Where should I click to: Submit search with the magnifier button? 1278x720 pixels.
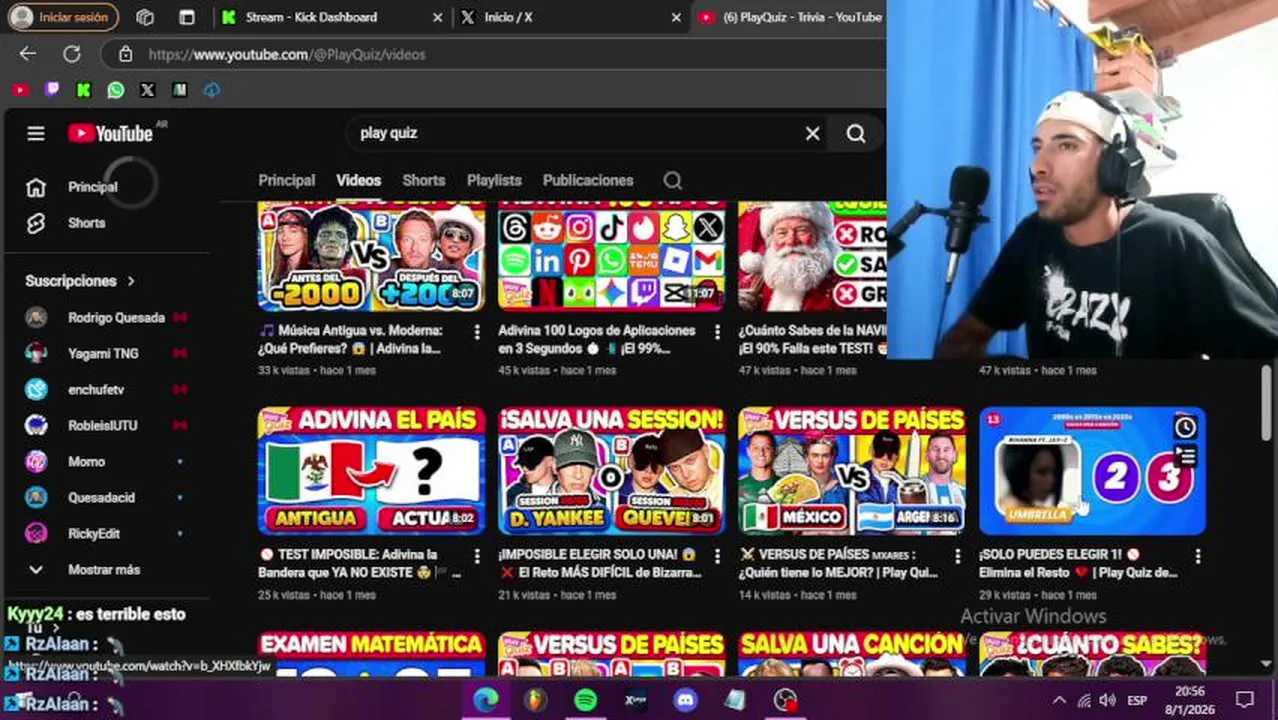coord(856,133)
